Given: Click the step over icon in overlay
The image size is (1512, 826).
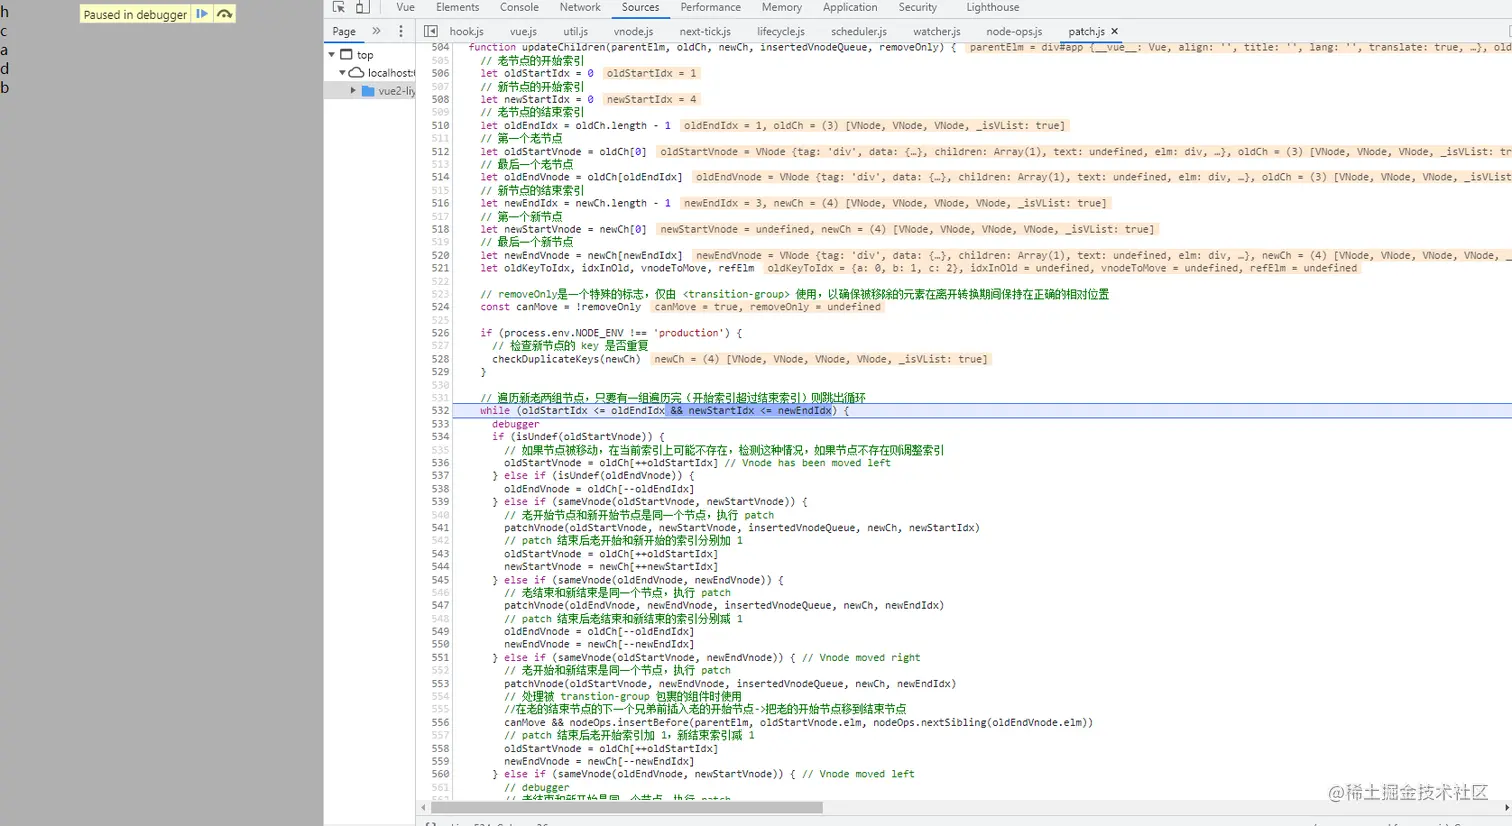Looking at the screenshot, I should coord(224,14).
